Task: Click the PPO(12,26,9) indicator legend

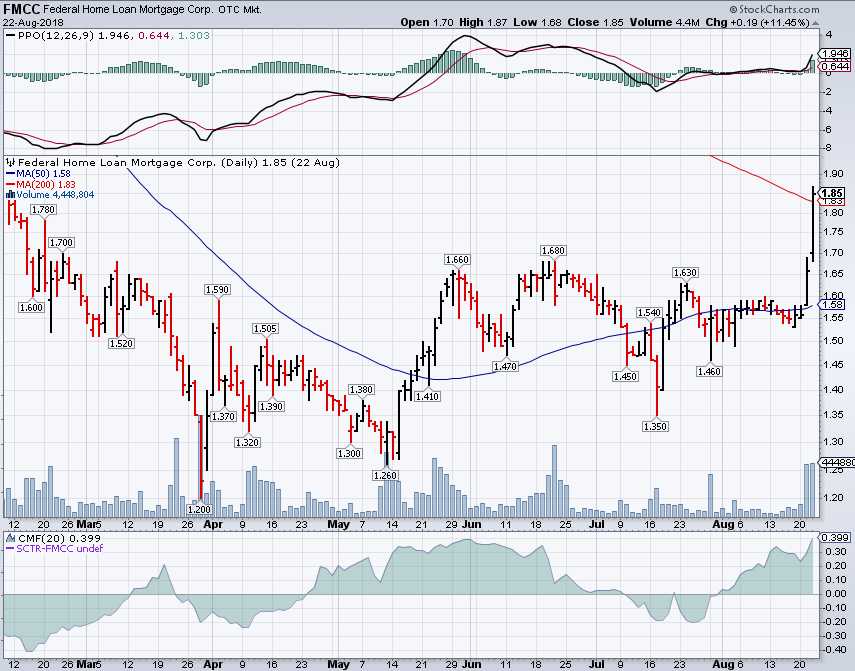Action: 48,33
